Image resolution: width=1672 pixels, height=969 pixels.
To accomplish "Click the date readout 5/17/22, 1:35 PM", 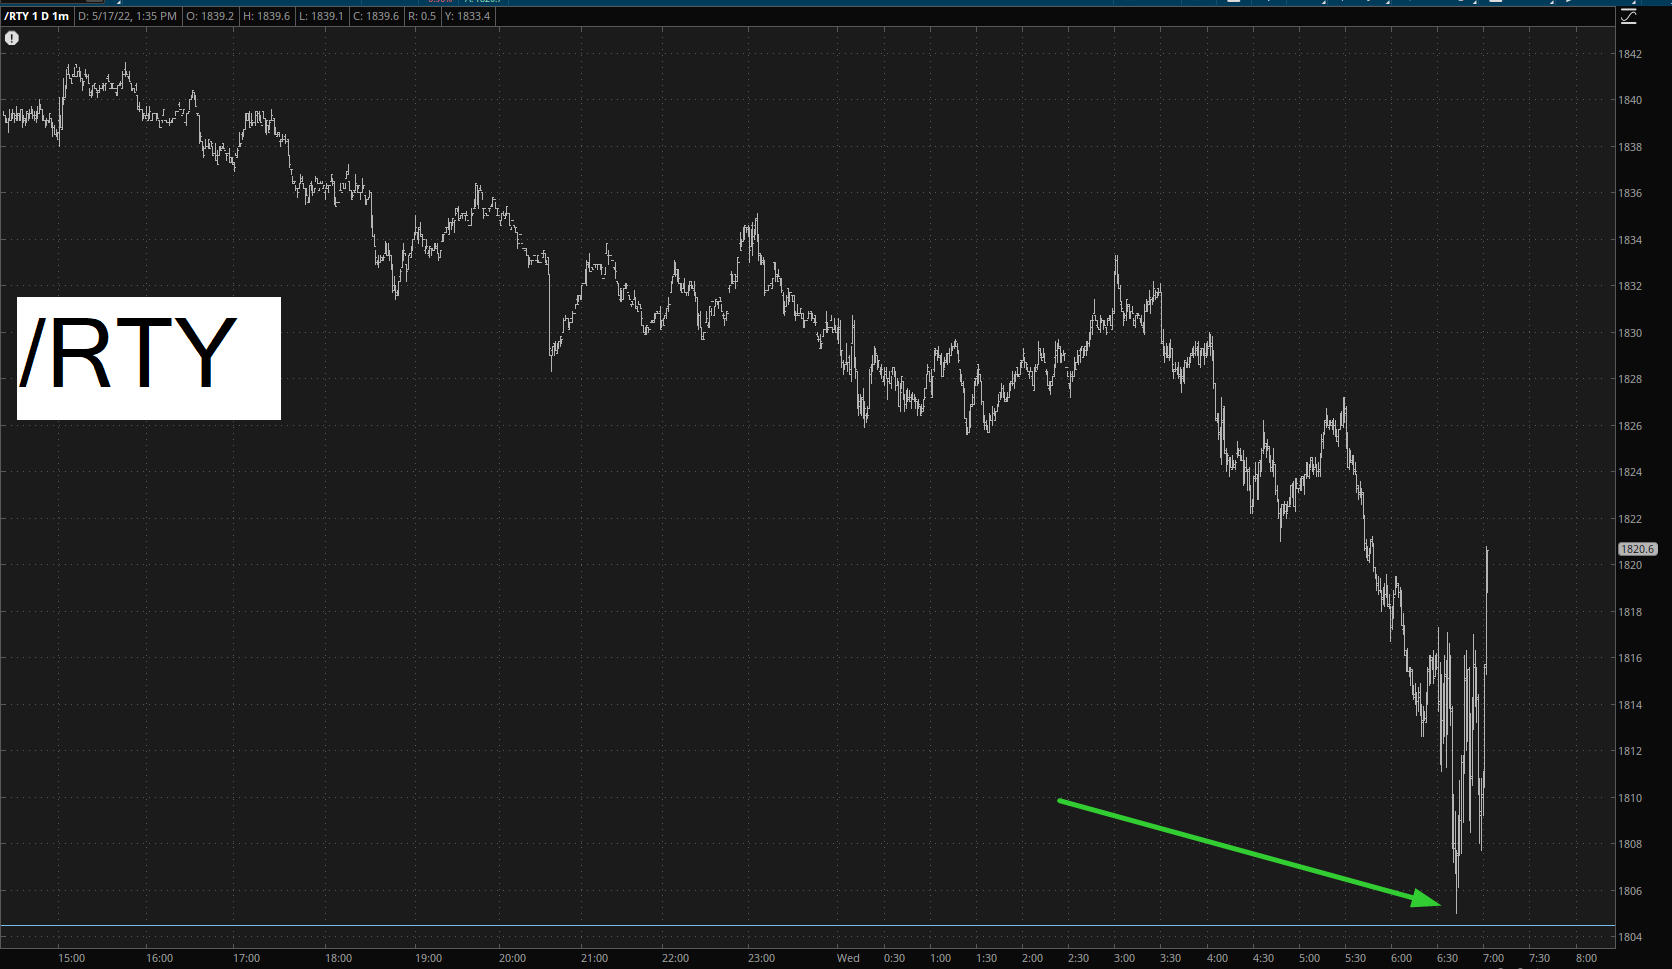I will pos(128,16).
